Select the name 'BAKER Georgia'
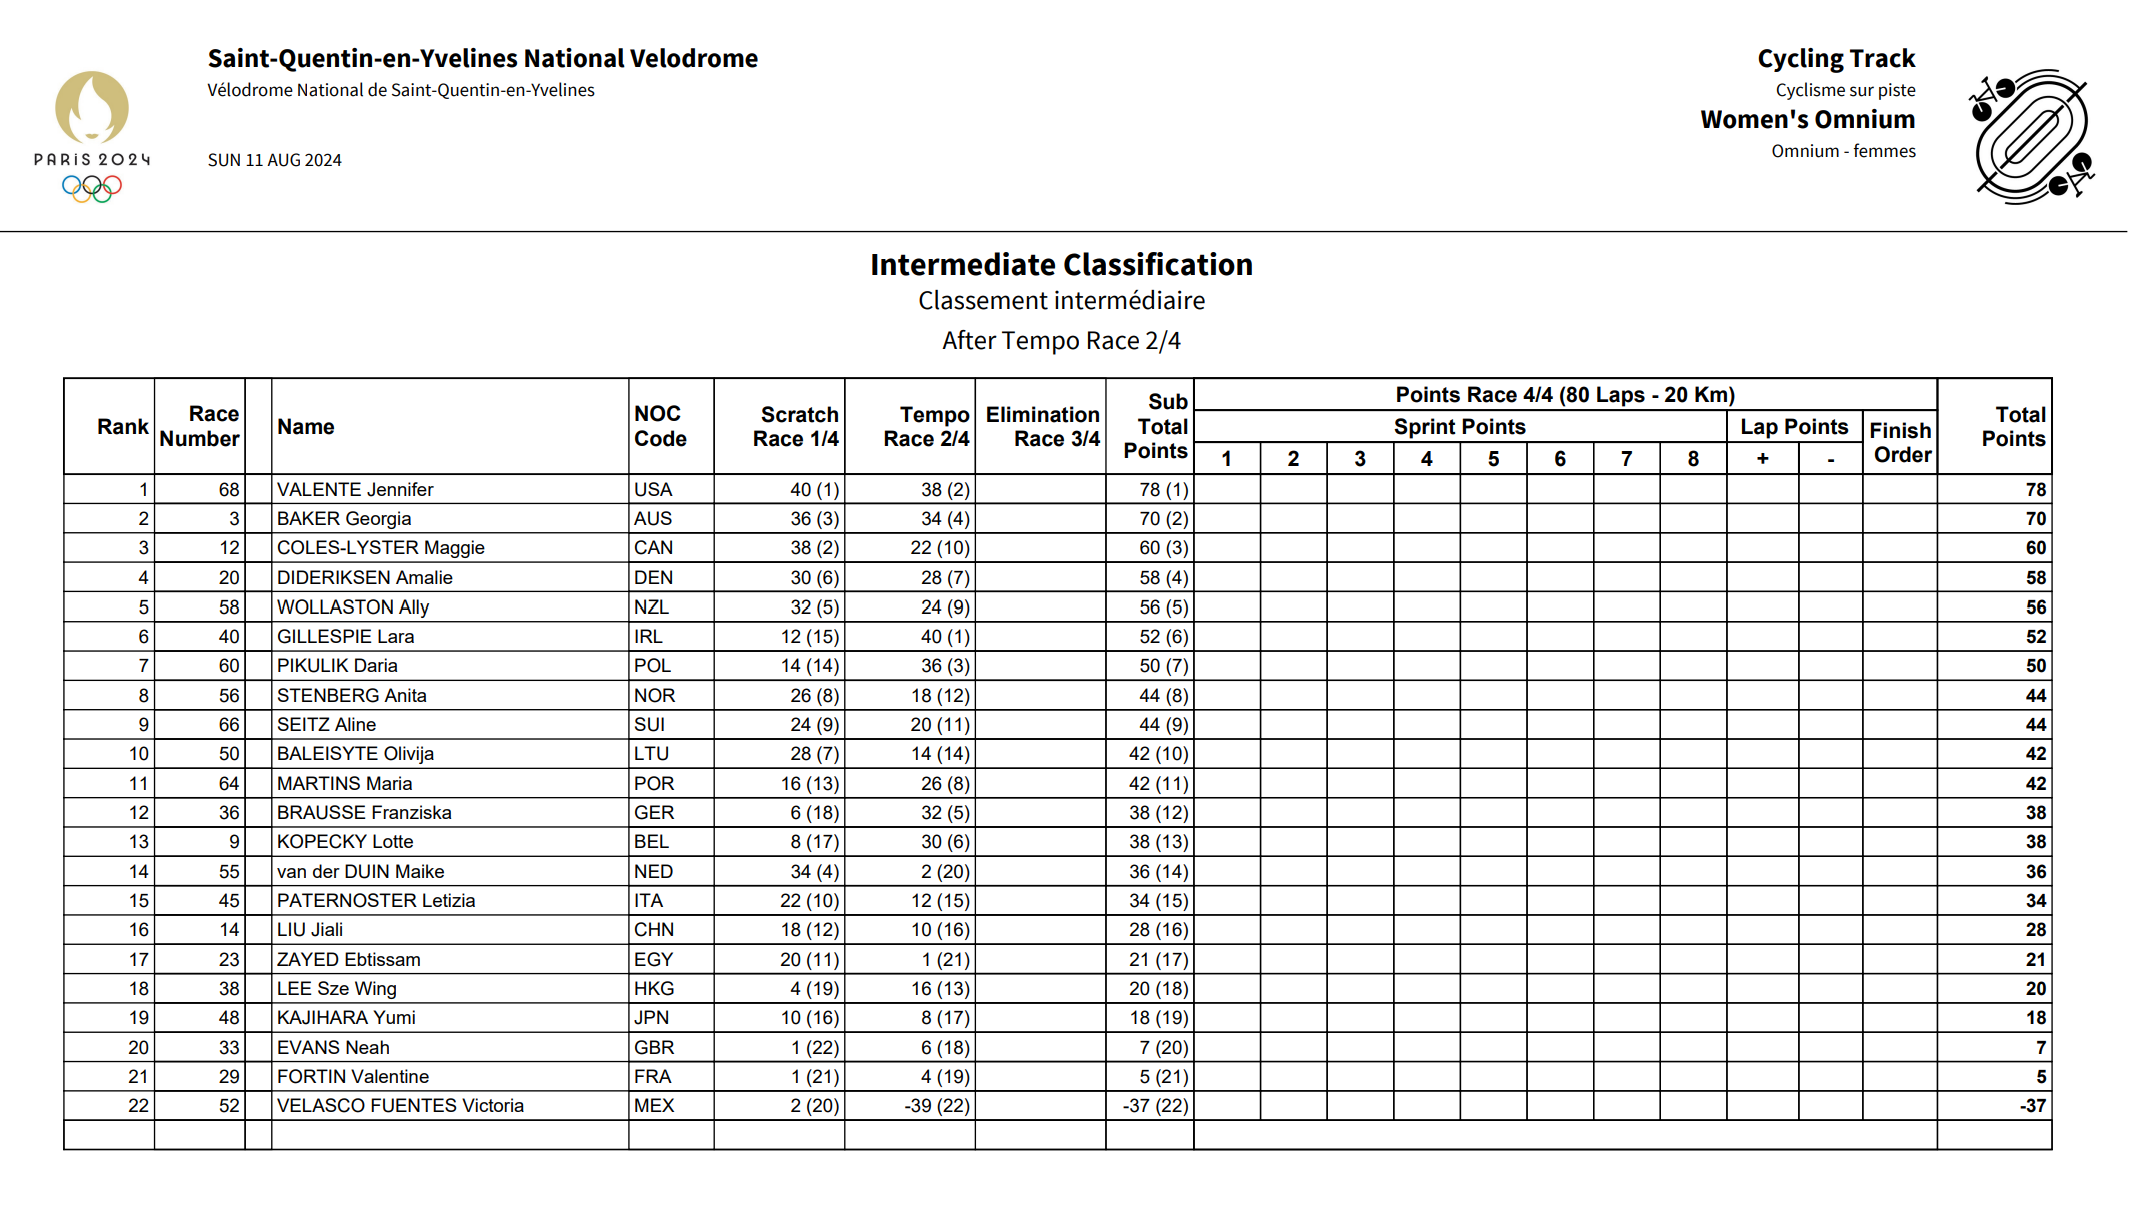Screen dimensions: 2138x1212 (344, 519)
